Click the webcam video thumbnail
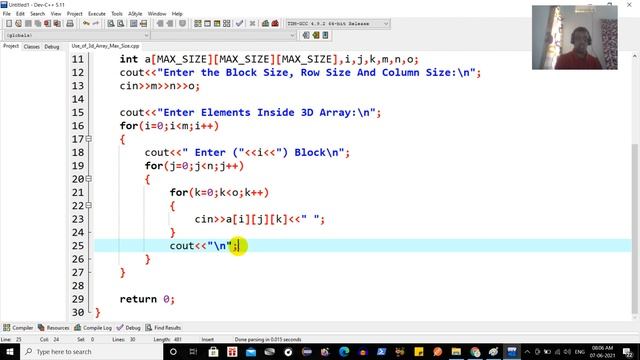Image resolution: width=640 pixels, height=360 pixels. (574, 37)
